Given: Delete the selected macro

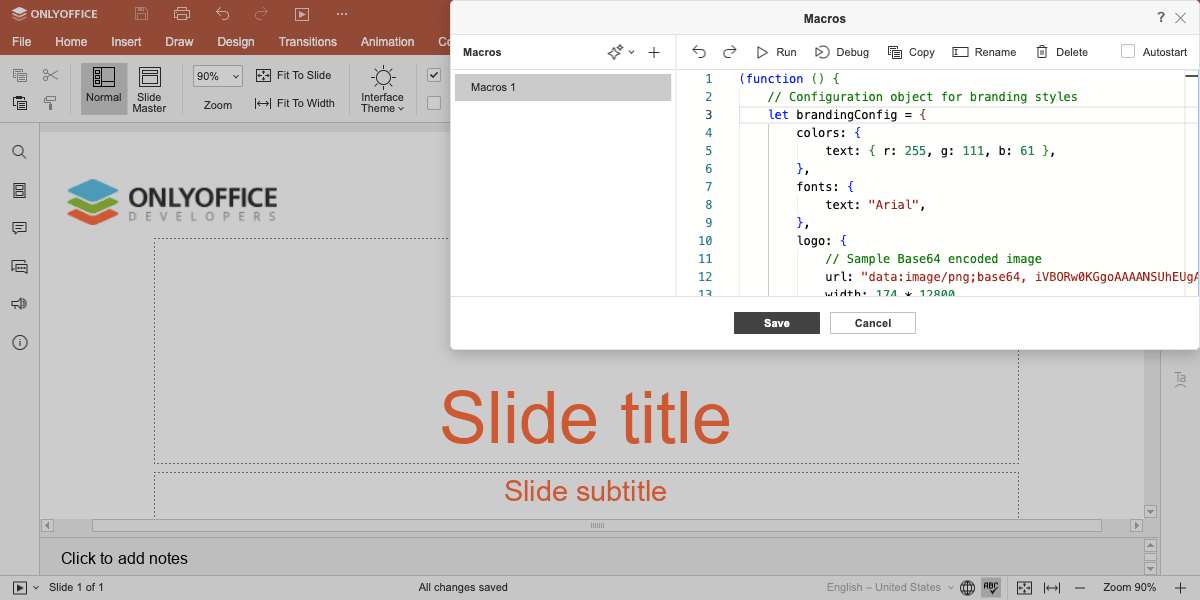Looking at the screenshot, I should (x=1061, y=52).
